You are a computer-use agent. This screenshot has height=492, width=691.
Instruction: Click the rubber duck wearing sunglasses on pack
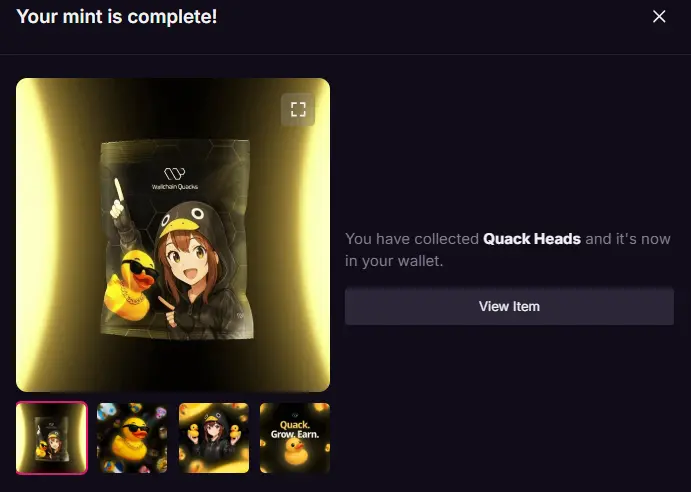[131, 284]
